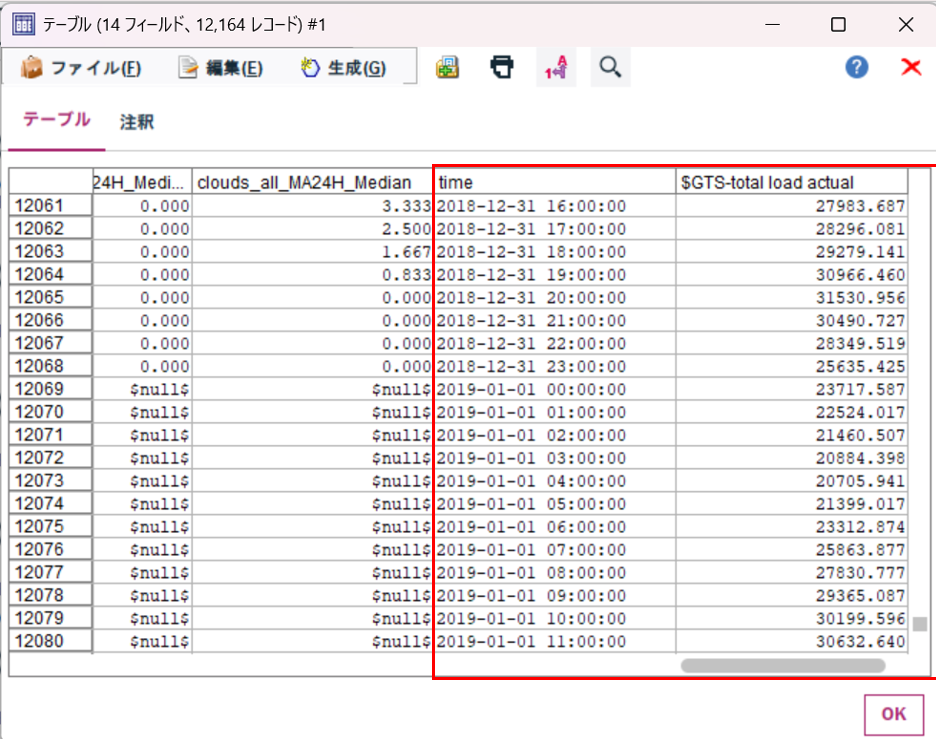Viewport: 936px width, 739px height.
Task: Click clouds median value 3.333
Action: [x=313, y=206]
